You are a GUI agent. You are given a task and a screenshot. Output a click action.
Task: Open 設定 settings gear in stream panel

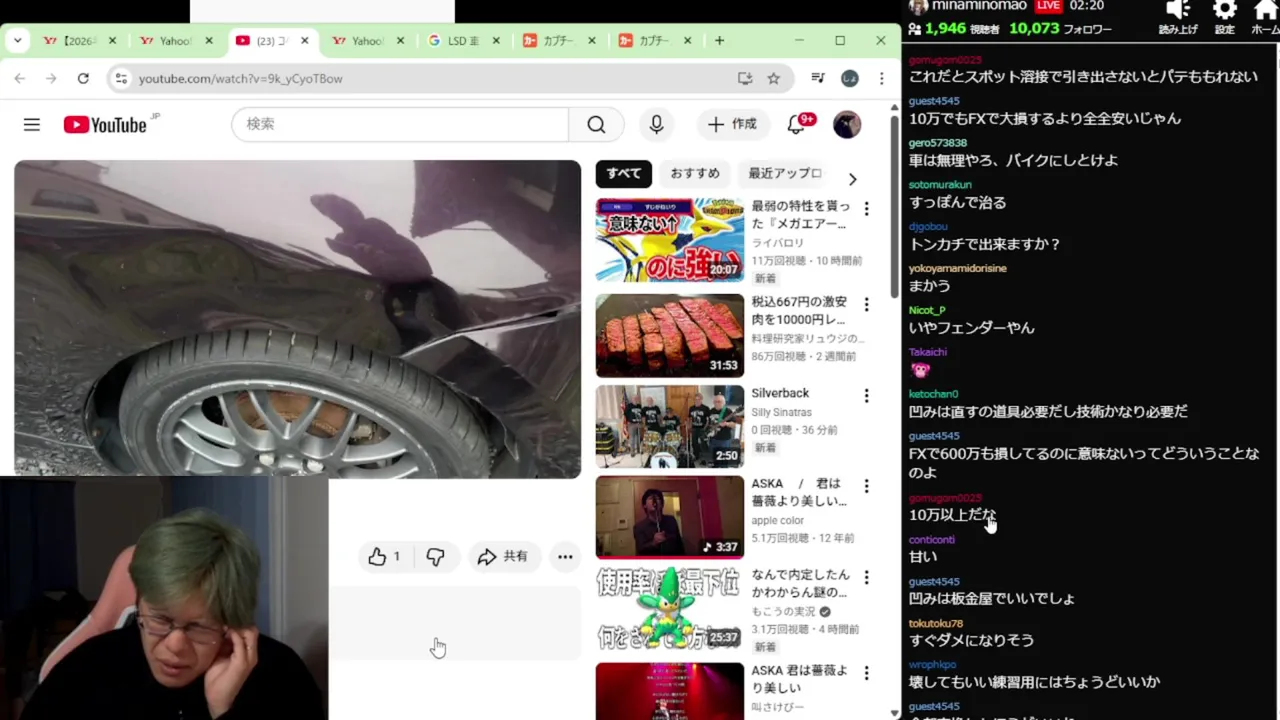(x=1224, y=17)
